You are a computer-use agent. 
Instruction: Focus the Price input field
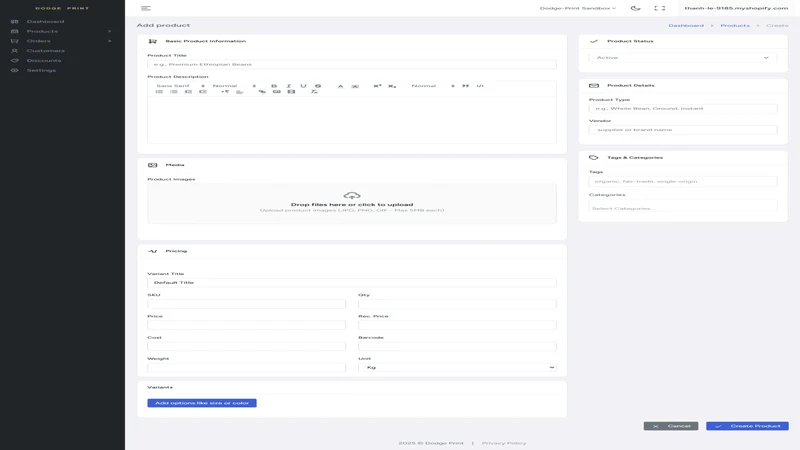point(246,325)
